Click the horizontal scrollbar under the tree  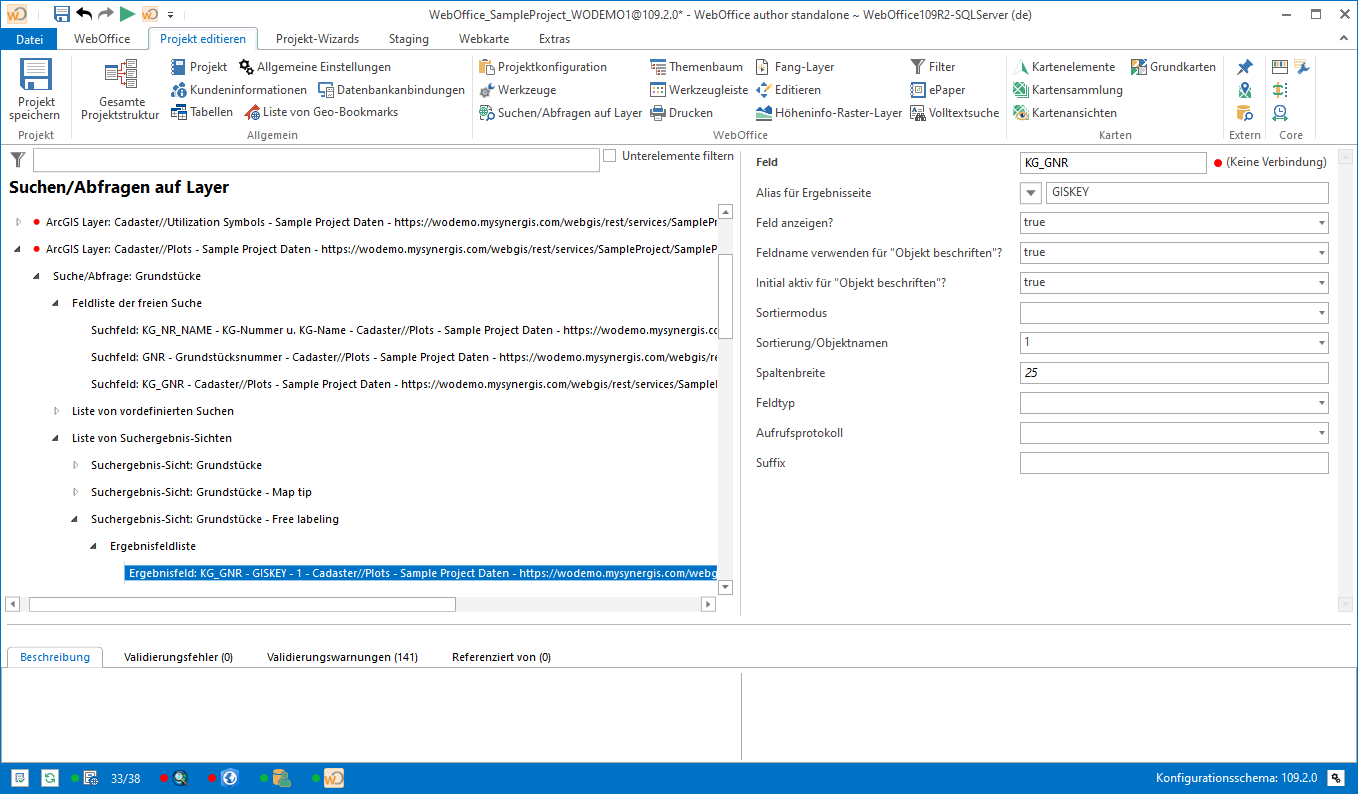[x=242, y=604]
